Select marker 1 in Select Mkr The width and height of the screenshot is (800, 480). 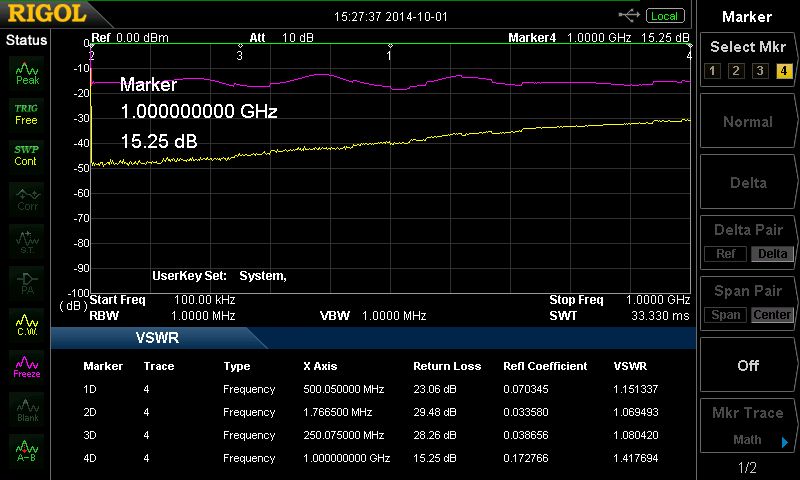(x=711, y=70)
